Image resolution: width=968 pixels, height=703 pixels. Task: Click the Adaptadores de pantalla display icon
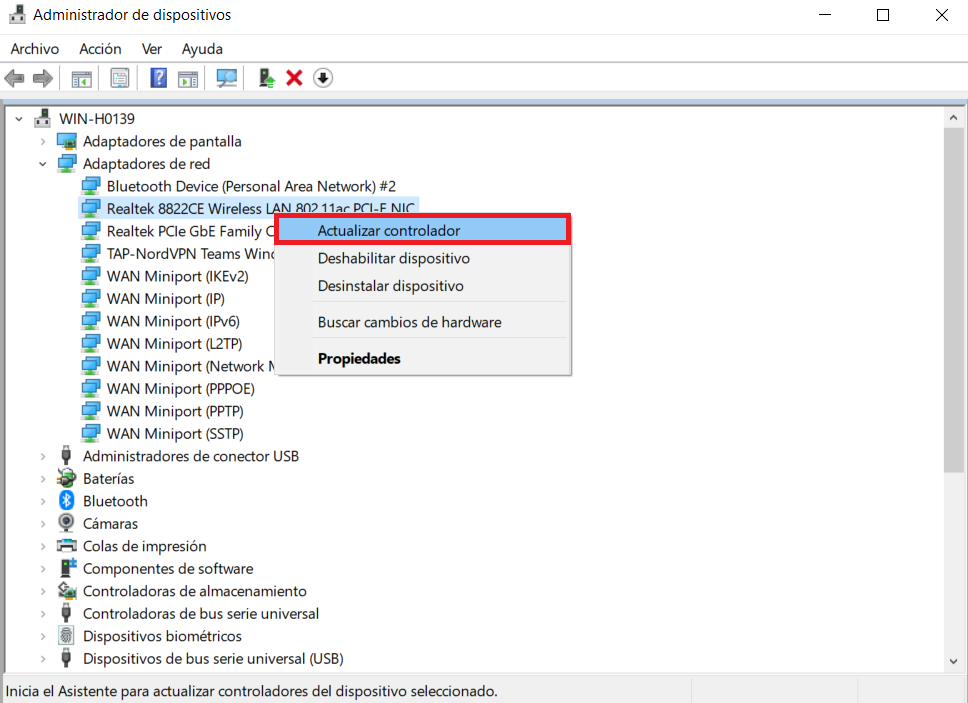(67, 141)
